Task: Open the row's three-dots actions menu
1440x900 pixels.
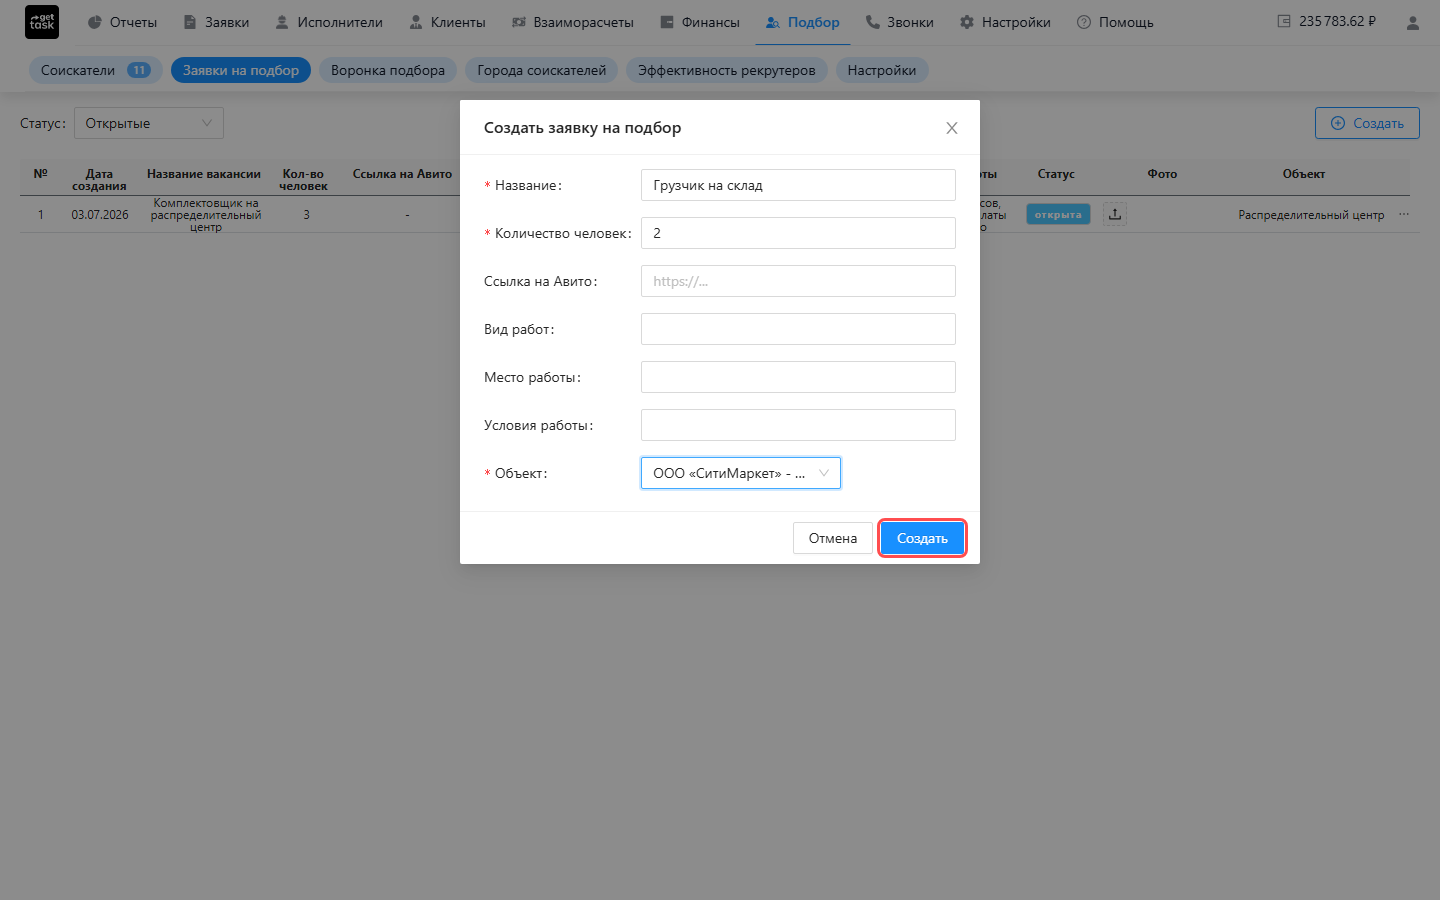Action: click(1404, 214)
